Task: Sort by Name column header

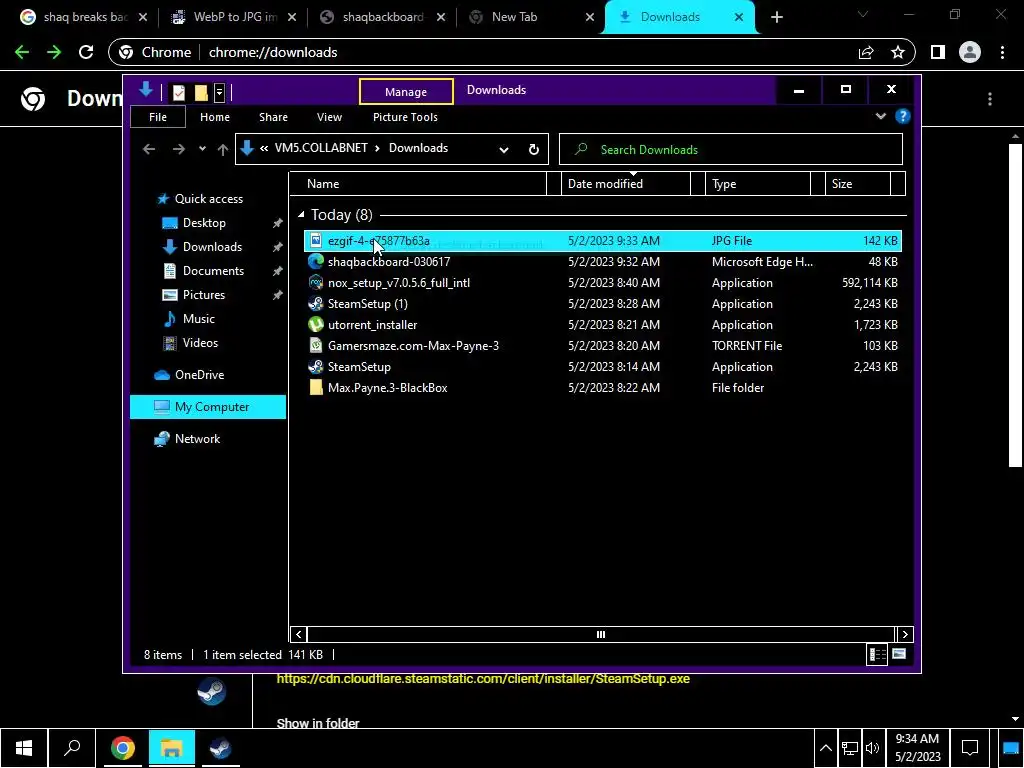Action: (x=418, y=184)
